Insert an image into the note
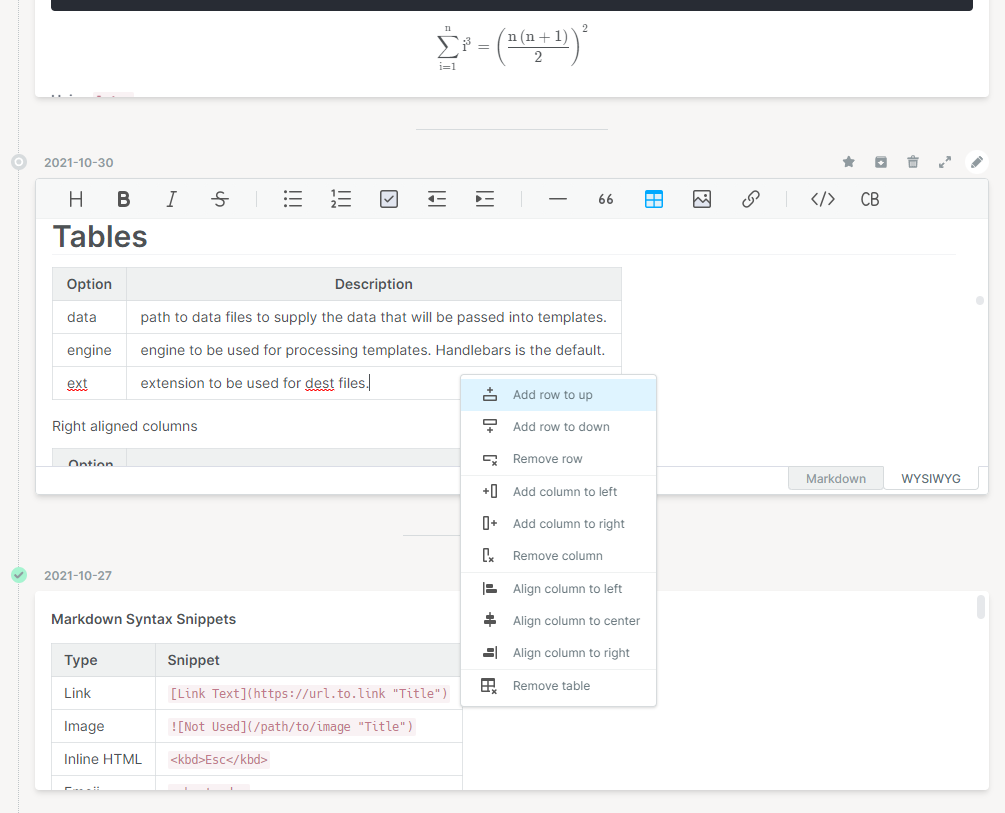Viewport: 1005px width, 813px height. (702, 199)
